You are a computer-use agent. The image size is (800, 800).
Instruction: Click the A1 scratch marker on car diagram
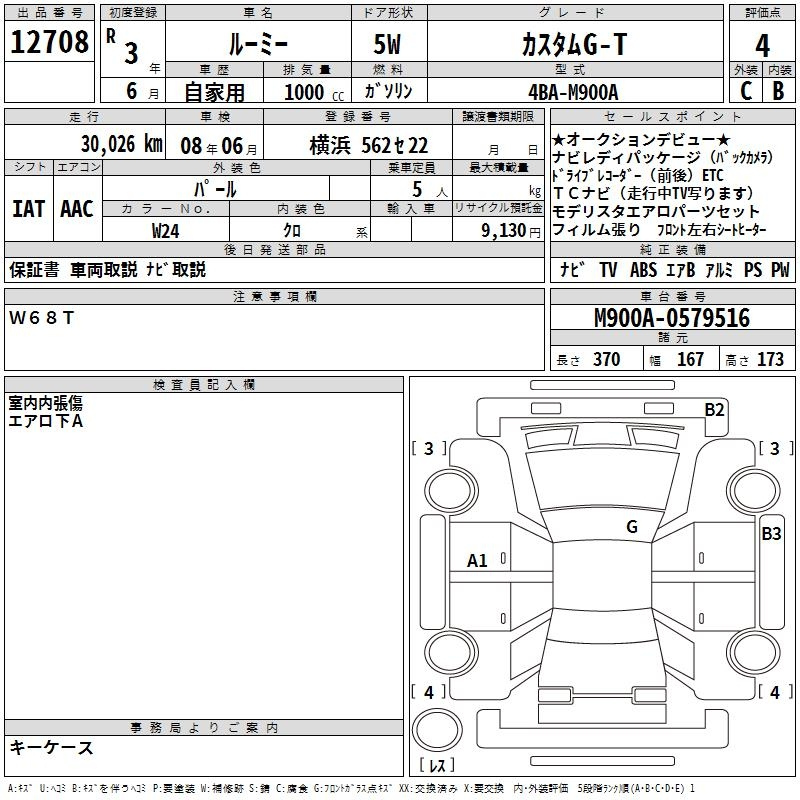[478, 561]
